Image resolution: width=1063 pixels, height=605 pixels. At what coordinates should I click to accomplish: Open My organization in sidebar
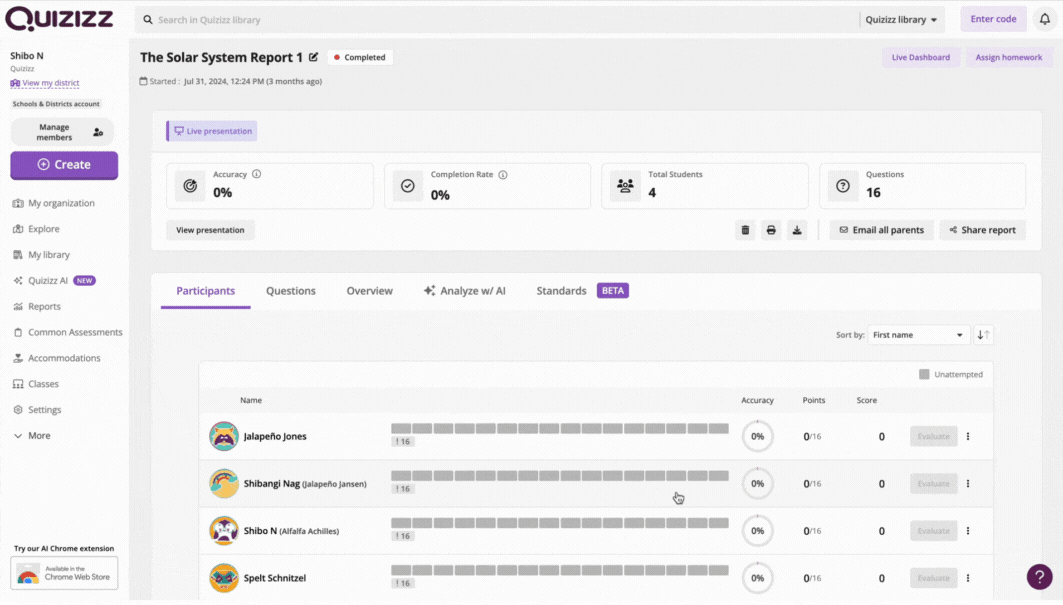(x=54, y=203)
